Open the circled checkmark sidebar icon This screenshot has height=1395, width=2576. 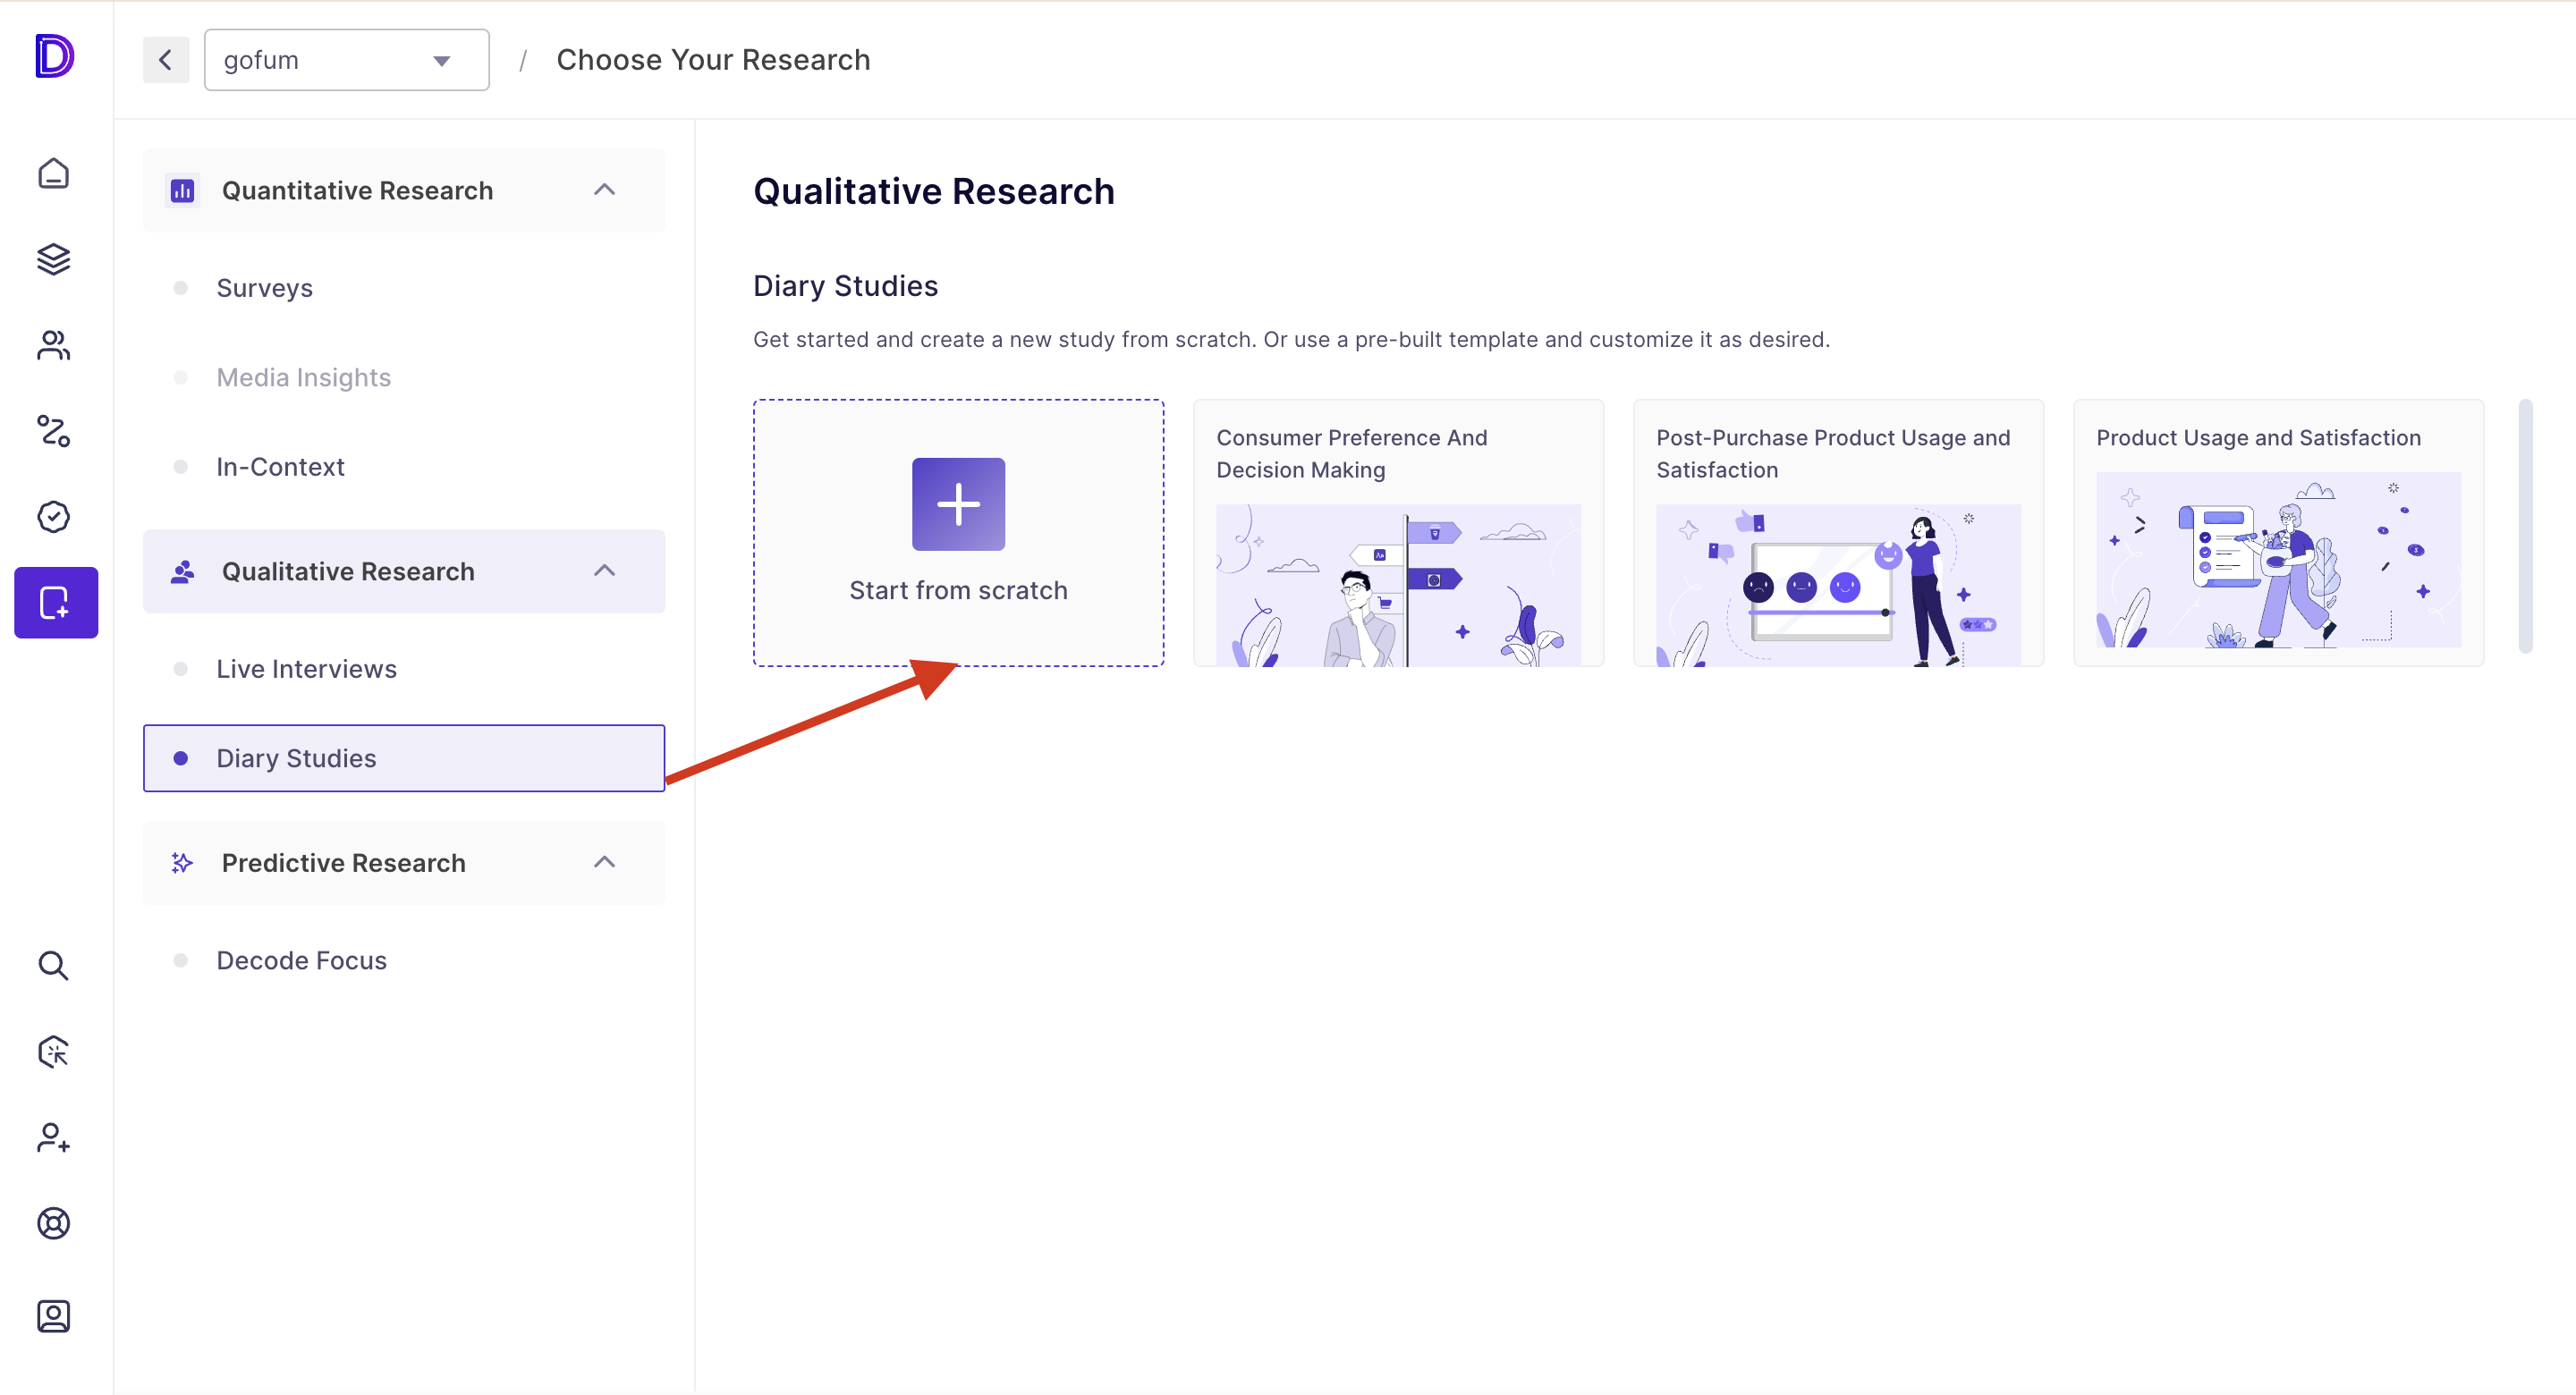[54, 517]
